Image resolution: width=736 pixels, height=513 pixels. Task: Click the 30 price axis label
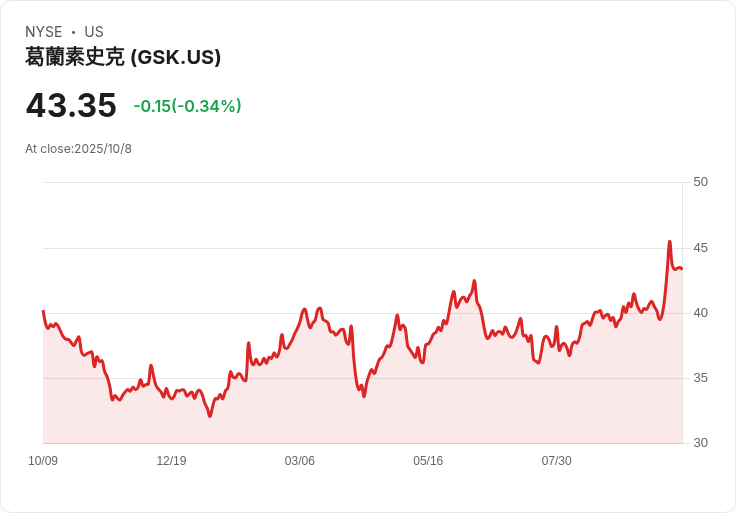pos(700,443)
